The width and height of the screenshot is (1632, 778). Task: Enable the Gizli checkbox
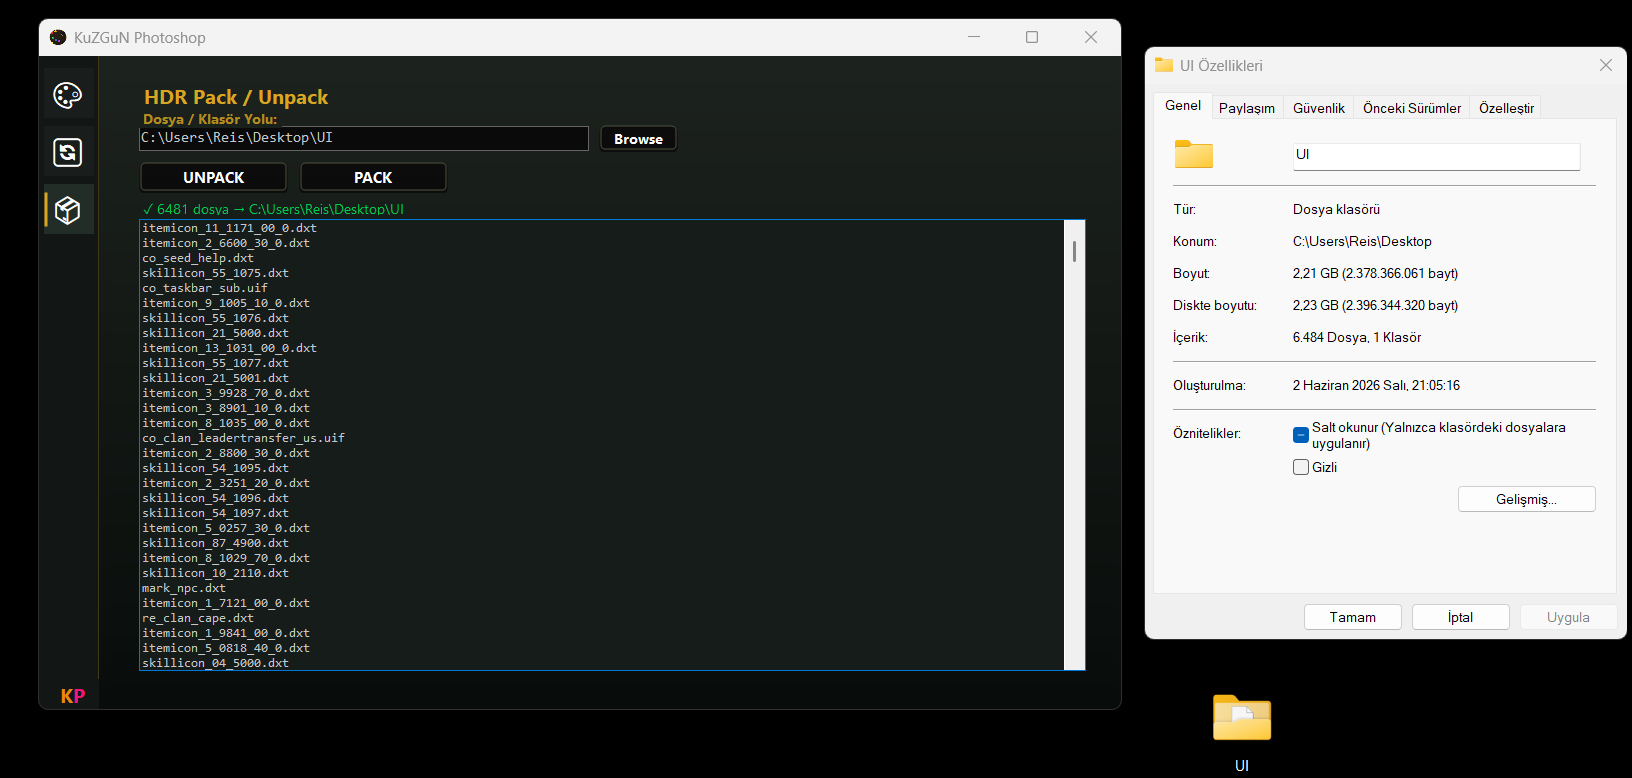[1301, 467]
